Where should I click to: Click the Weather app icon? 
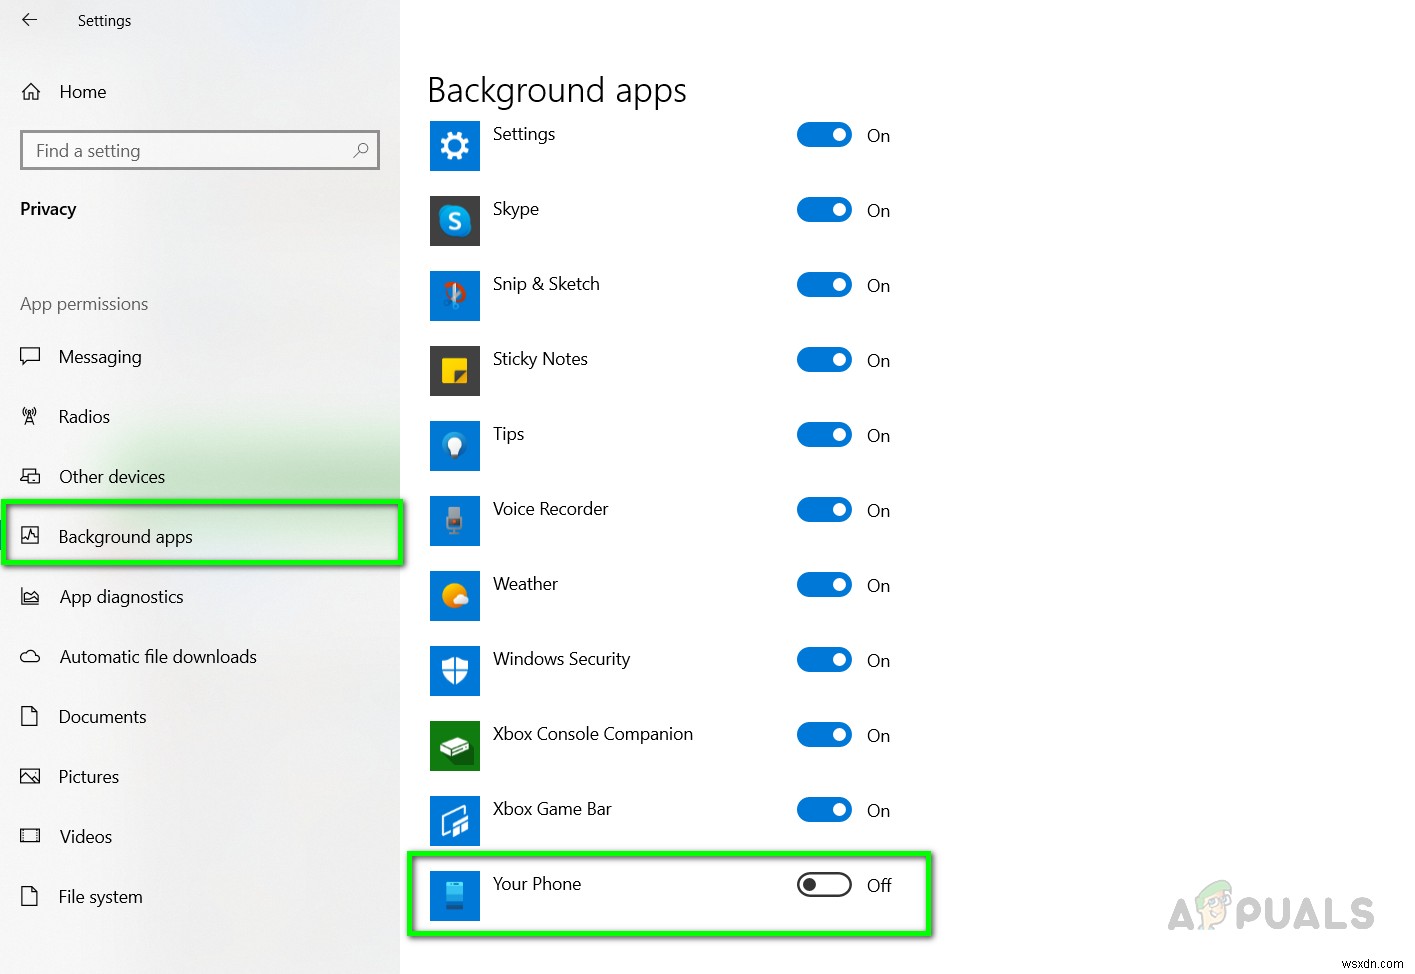point(454,596)
